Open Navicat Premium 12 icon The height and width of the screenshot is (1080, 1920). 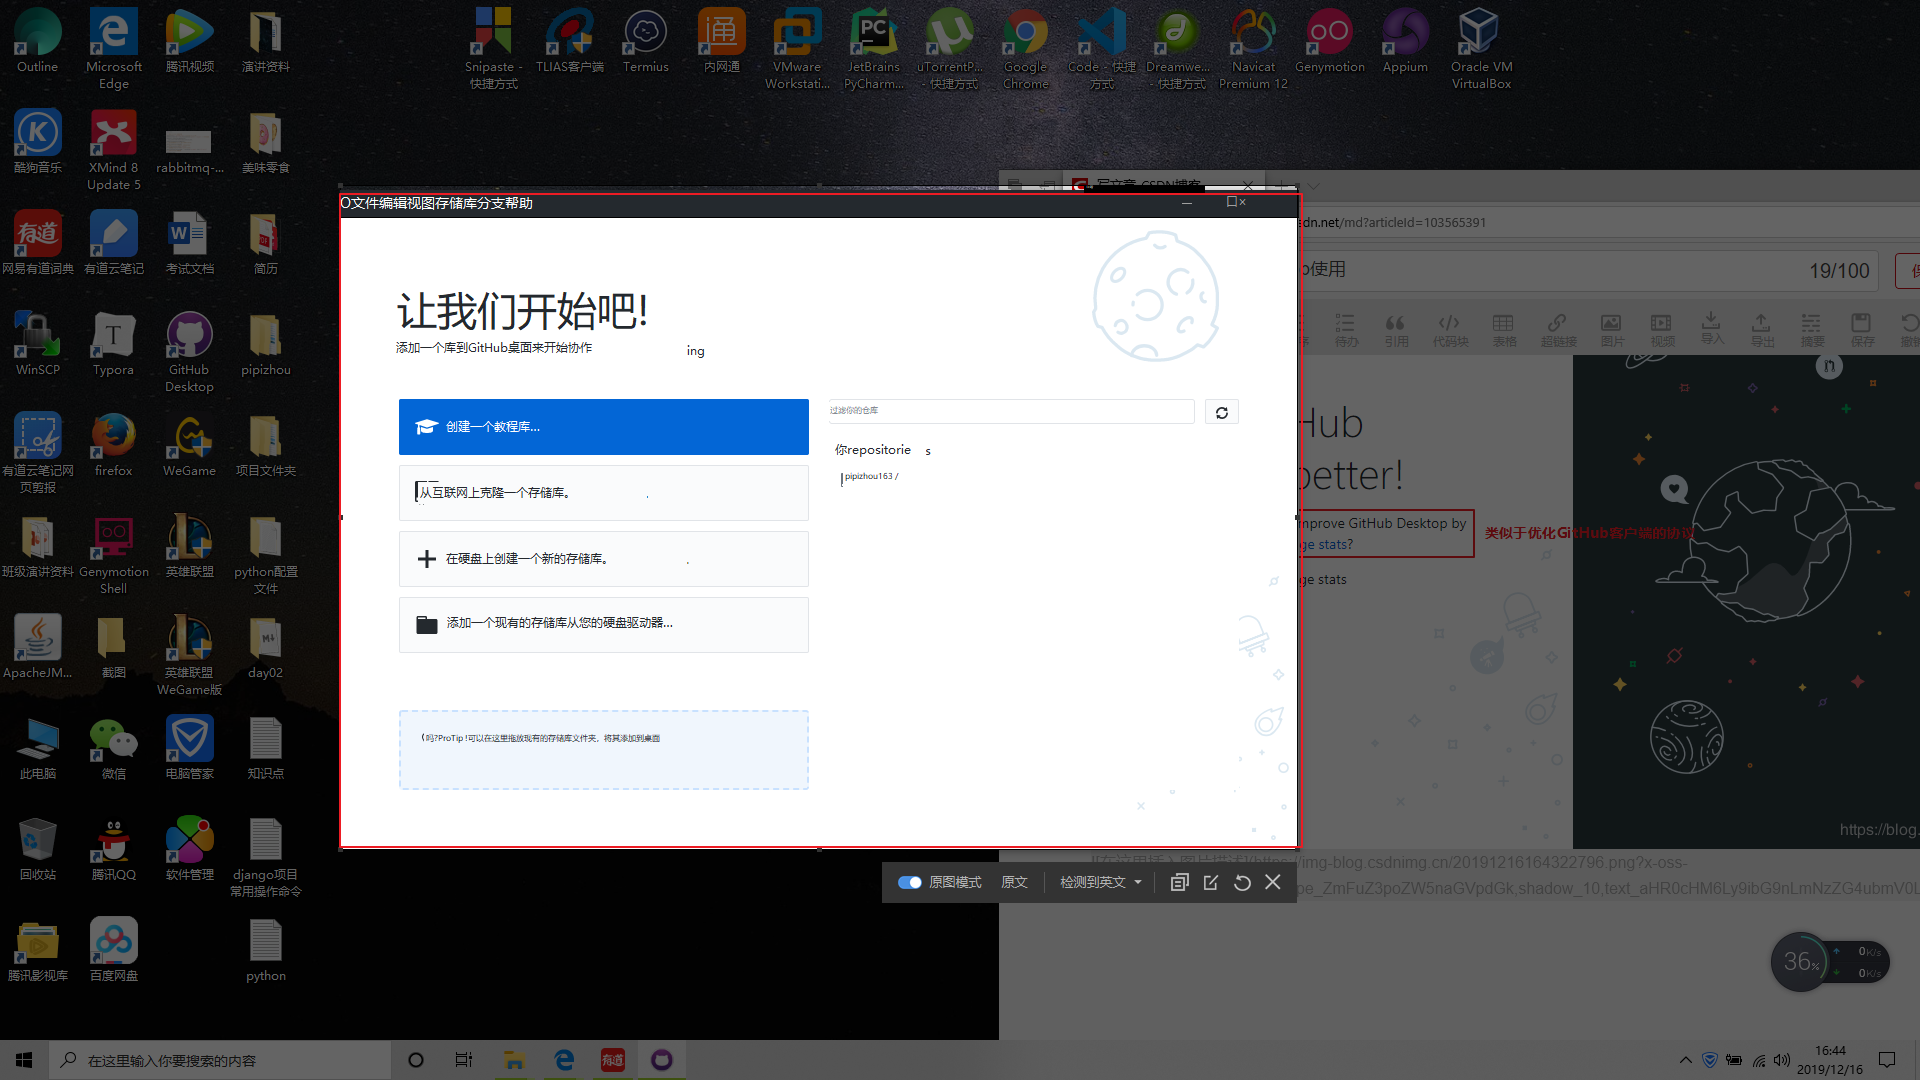click(x=1253, y=45)
